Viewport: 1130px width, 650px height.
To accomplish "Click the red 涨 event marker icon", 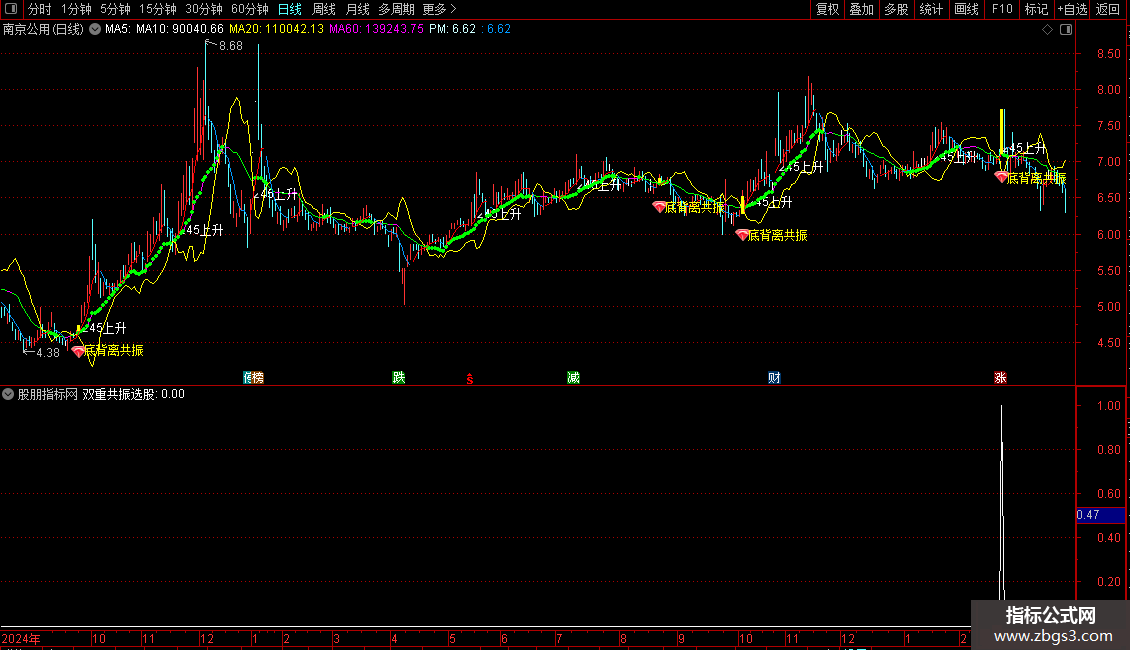I will tap(1000, 378).
